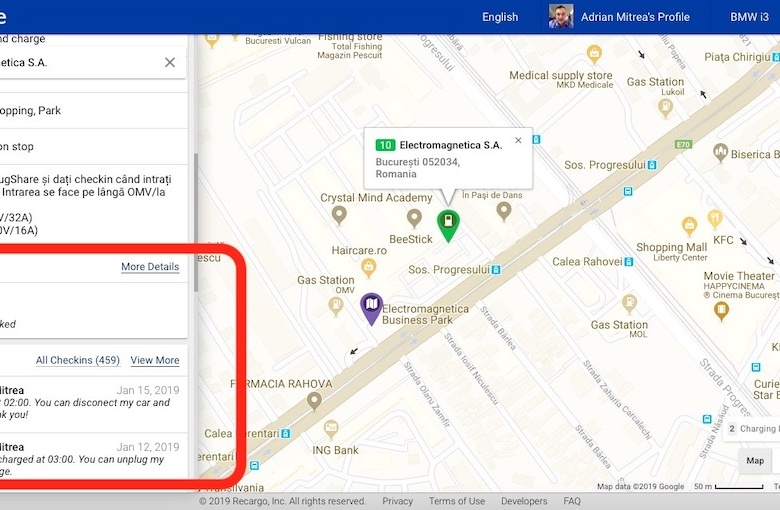Open Adrian Mitrea's Profile menu

[620, 17]
